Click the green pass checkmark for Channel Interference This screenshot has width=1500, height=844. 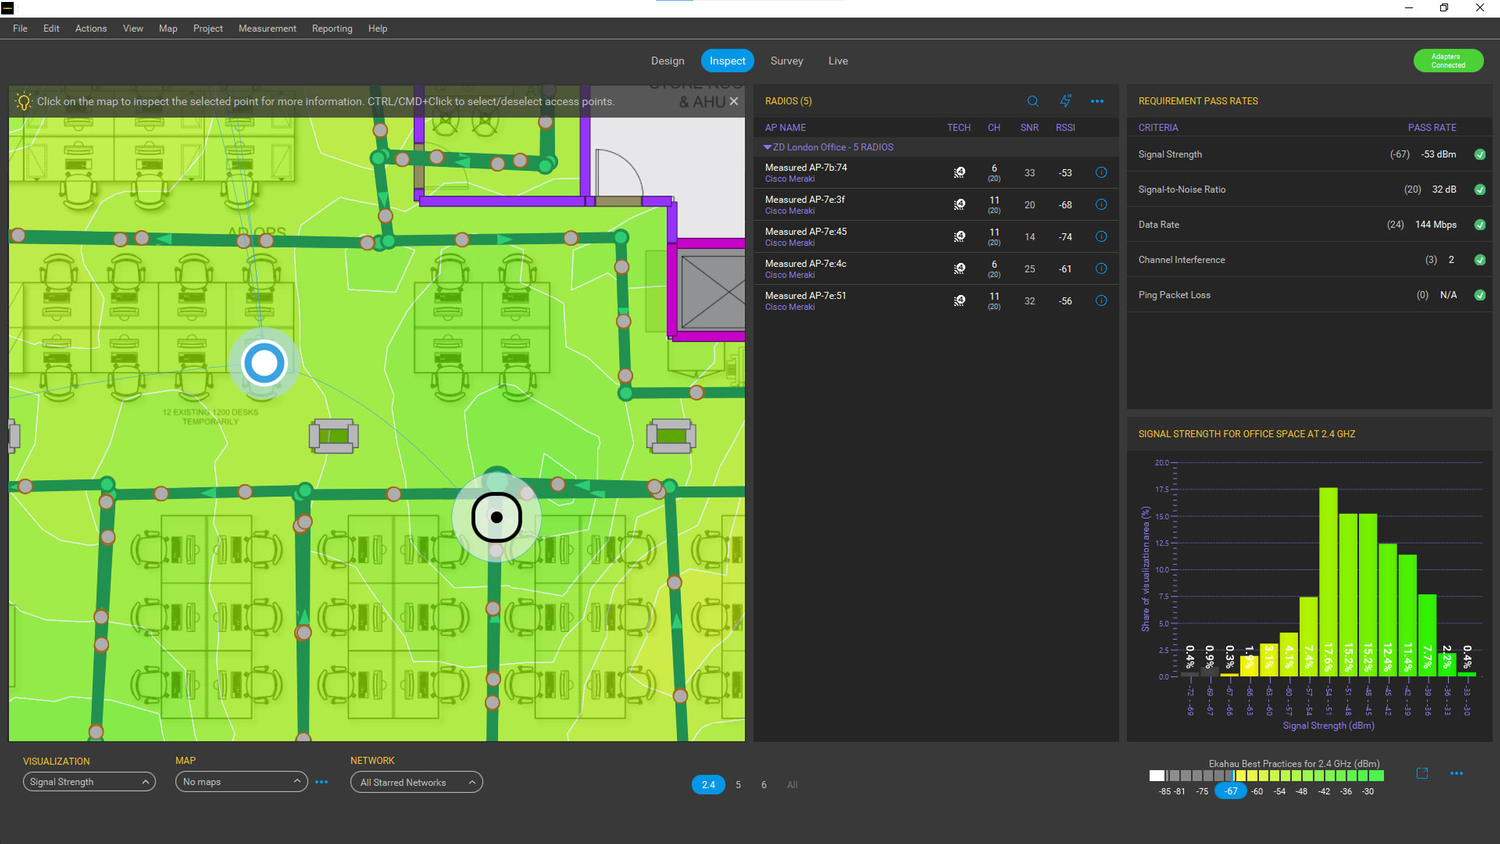coord(1480,259)
